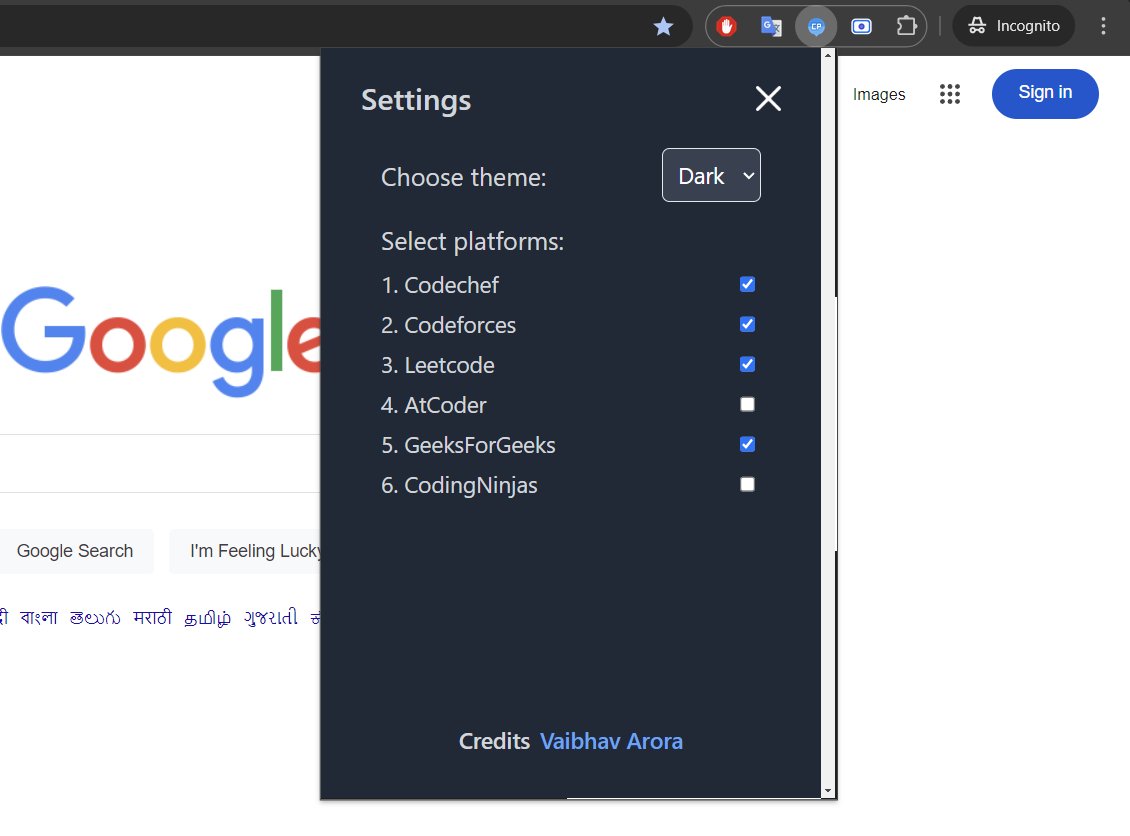Click the Settings heading text
Screen dimensions: 1130x836
tap(416, 100)
